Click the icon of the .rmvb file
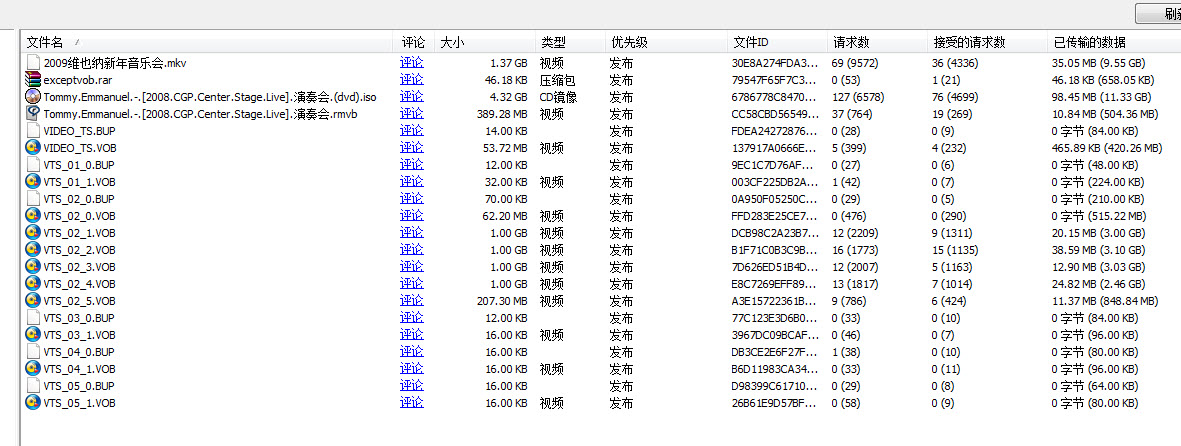Viewport: 1181px width, 446px height. (x=34, y=114)
